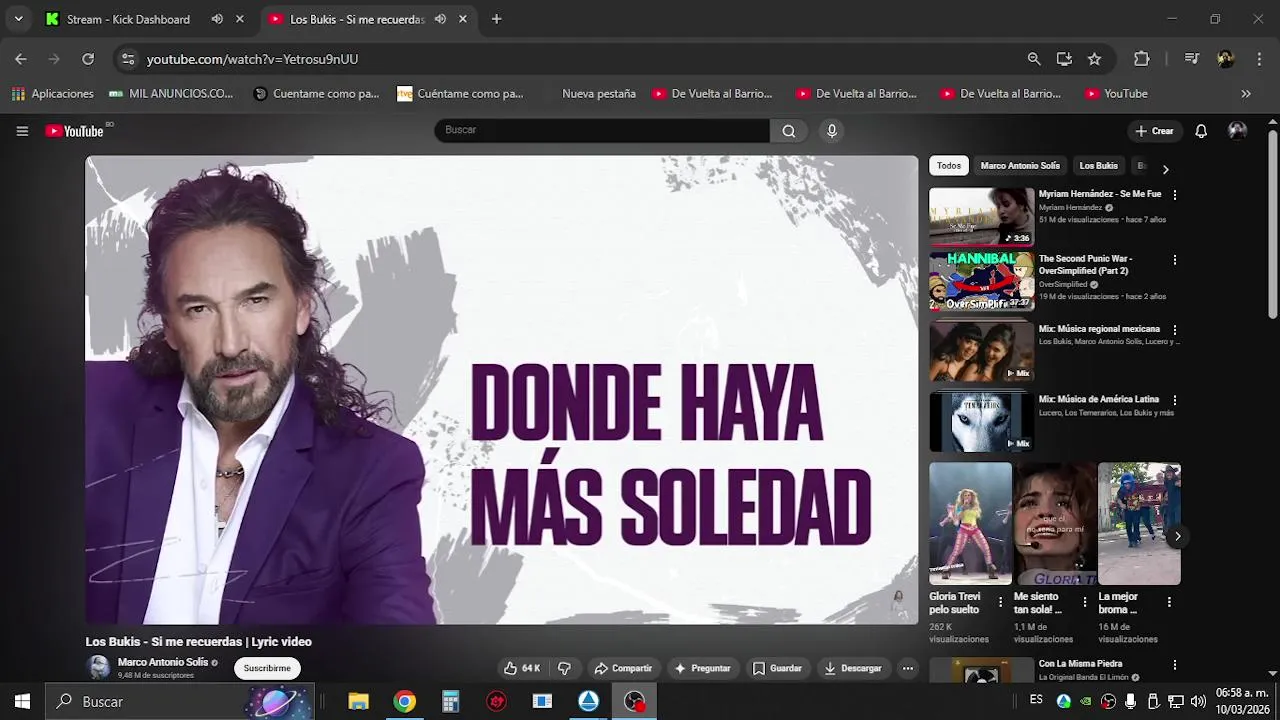The height and width of the screenshot is (720, 1280).
Task: Open a new browser tab with plus
Action: [496, 19]
